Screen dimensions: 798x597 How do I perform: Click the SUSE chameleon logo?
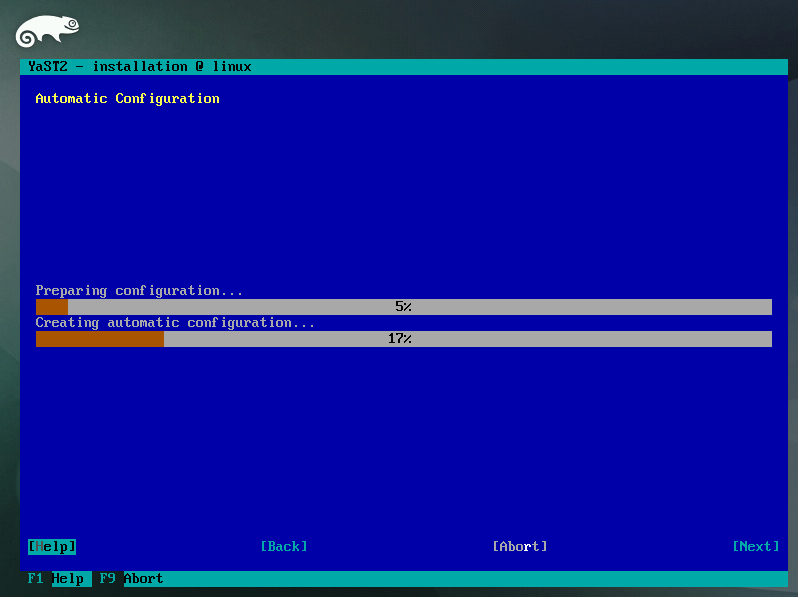click(47, 31)
